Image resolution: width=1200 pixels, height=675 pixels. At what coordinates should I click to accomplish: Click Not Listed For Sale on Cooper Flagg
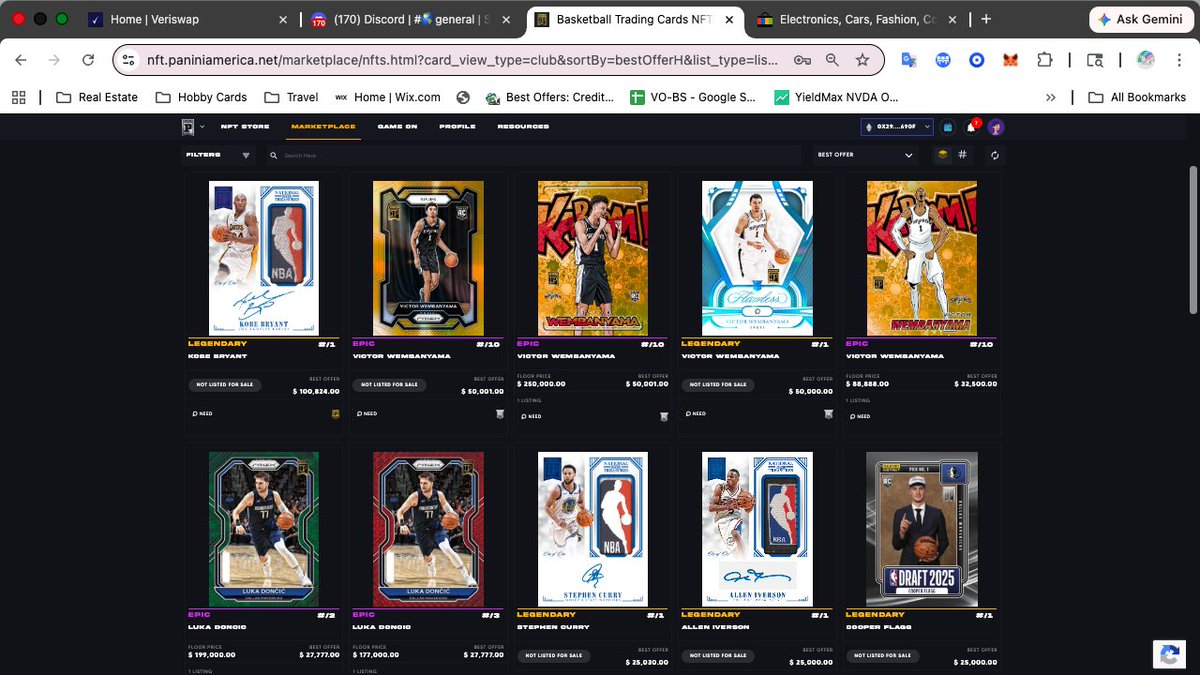882,655
